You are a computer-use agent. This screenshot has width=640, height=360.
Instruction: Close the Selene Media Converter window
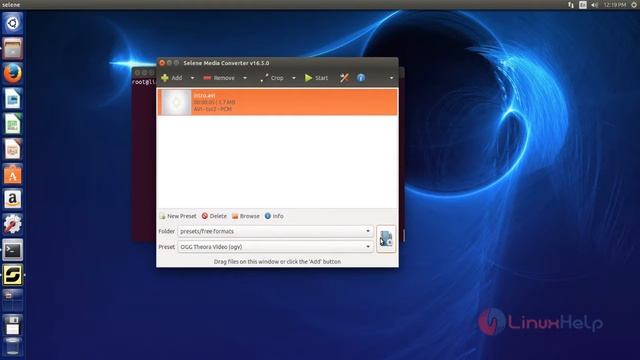pyautogui.click(x=162, y=63)
